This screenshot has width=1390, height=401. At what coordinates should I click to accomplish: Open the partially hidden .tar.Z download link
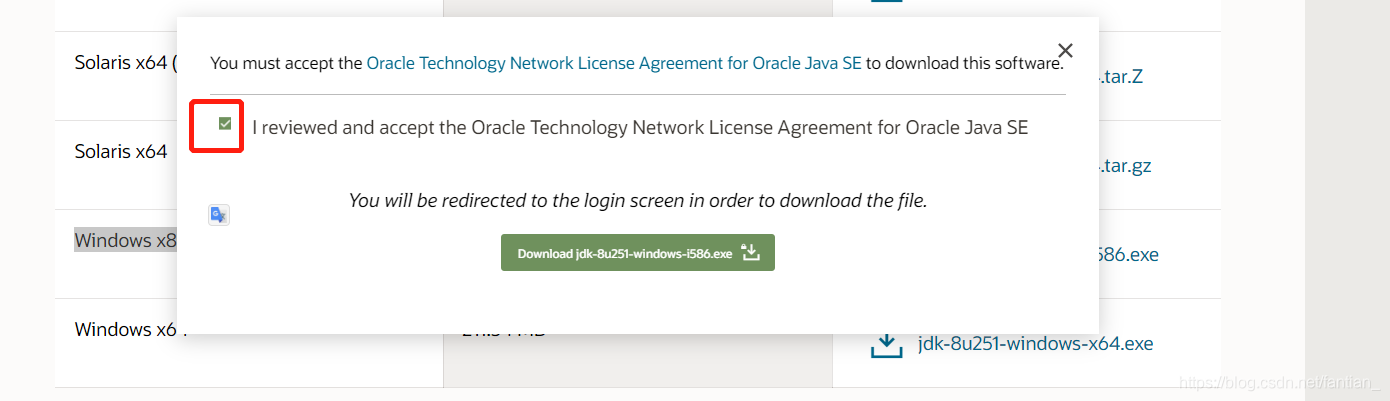click(1120, 76)
